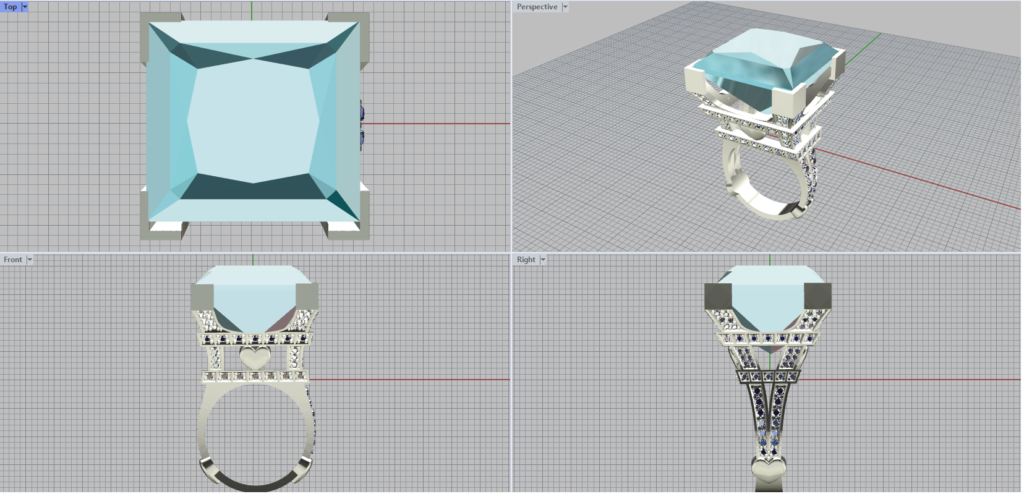Click the left dark prong in Right view
1024x494 pixels.
[716, 295]
